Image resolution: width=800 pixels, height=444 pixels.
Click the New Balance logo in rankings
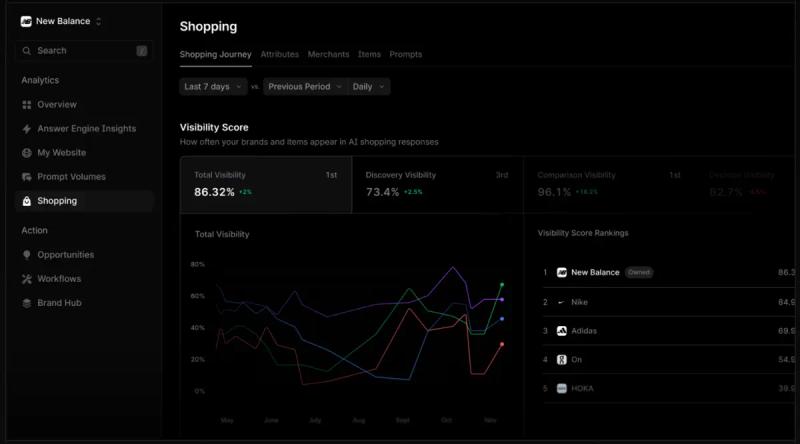[x=562, y=273]
